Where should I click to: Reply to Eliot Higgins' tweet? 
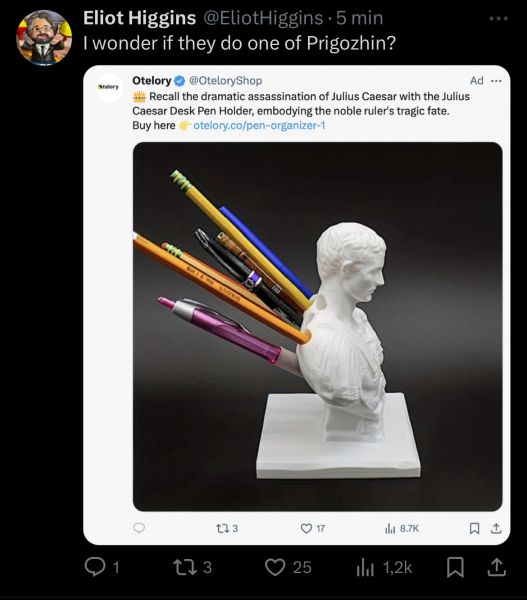coord(94,567)
